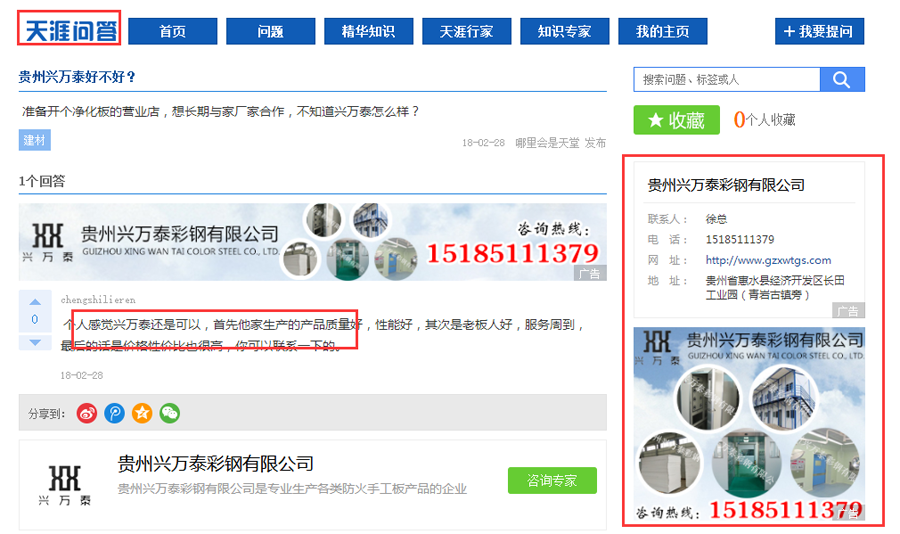Share to QZone star icon
This screenshot has width=900, height=534.
click(142, 413)
